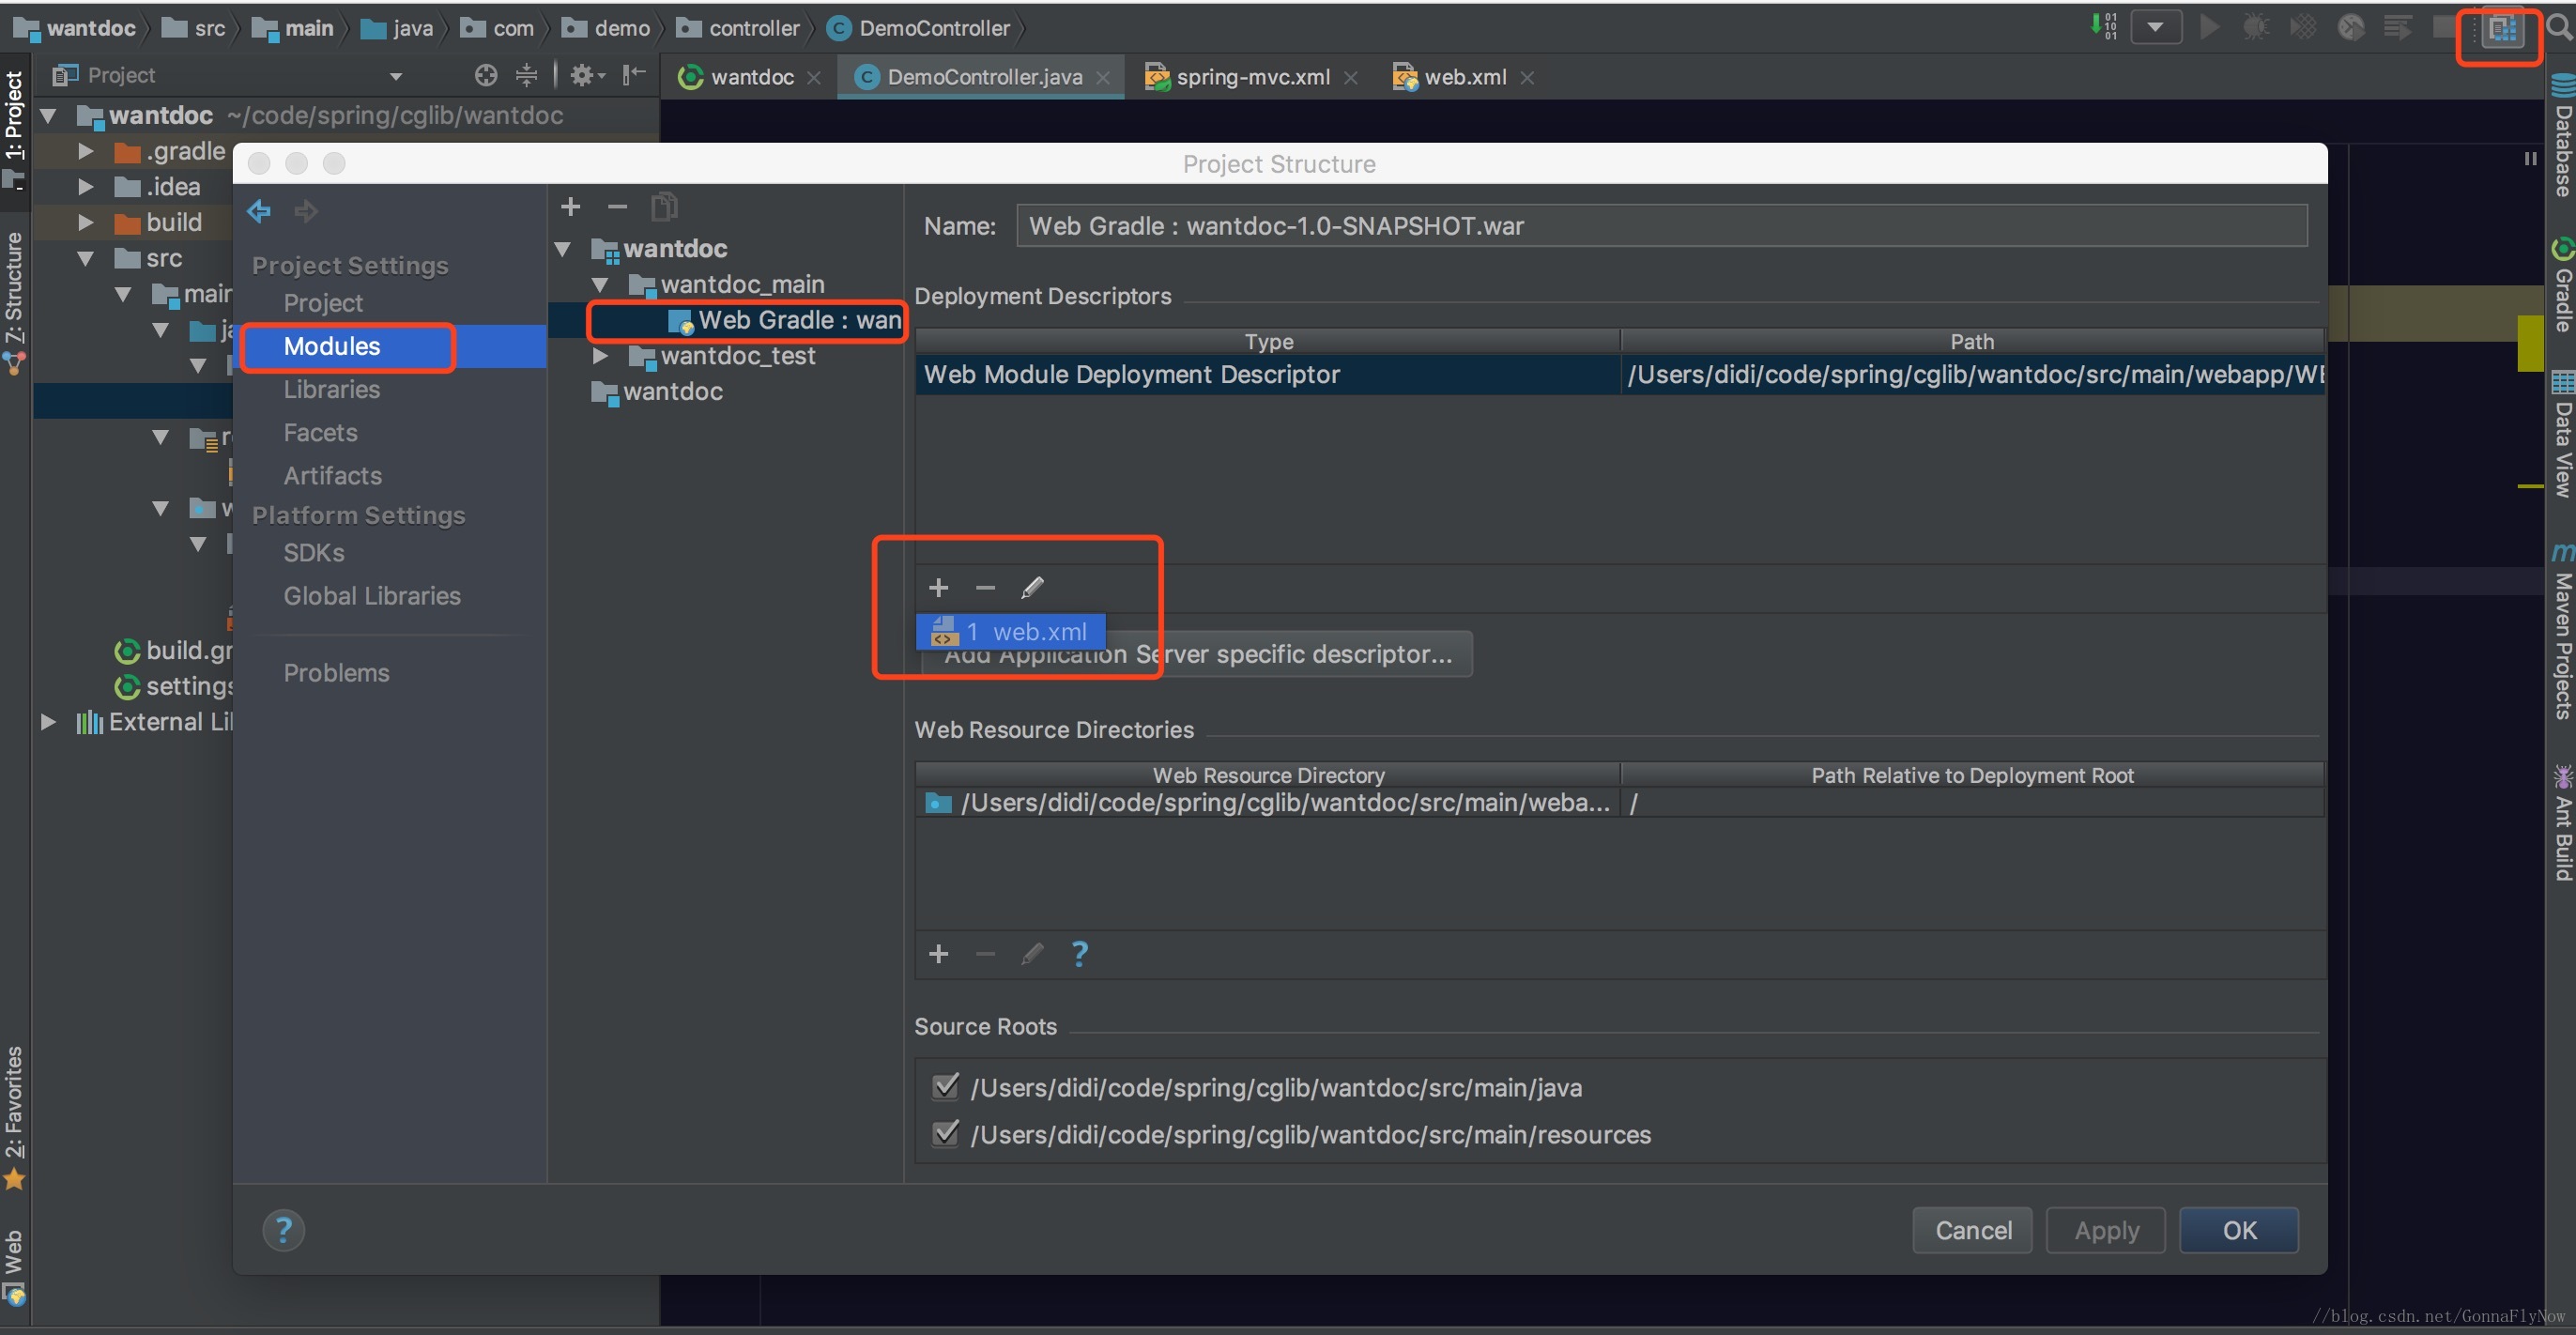Click the copy module icon
Image resolution: width=2576 pixels, height=1335 pixels.
664,207
